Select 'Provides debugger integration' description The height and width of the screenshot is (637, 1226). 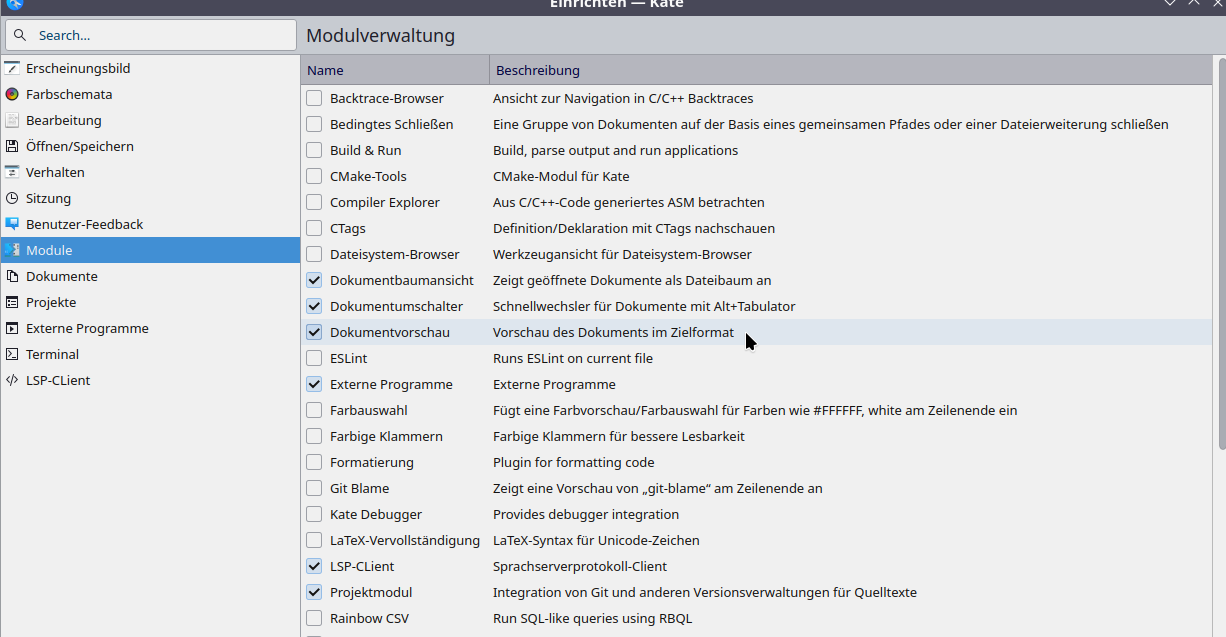[x=586, y=514]
